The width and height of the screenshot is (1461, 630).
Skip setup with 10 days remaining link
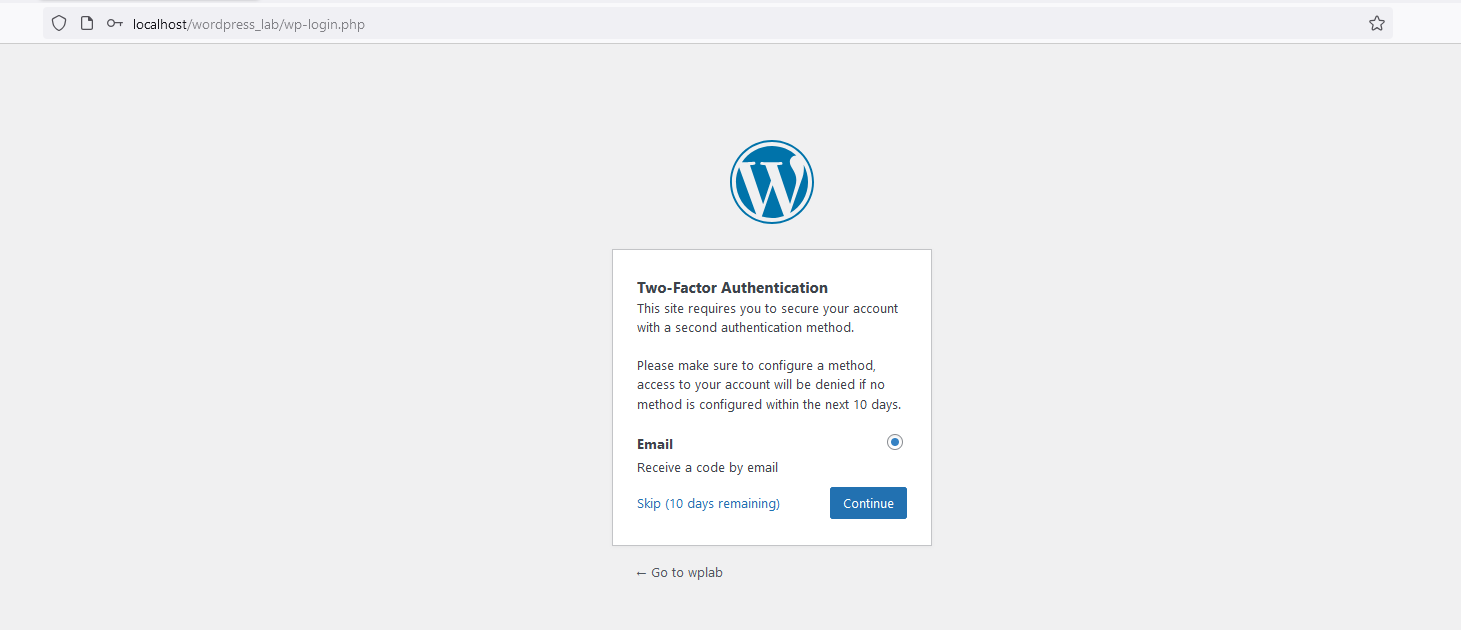[x=708, y=503]
